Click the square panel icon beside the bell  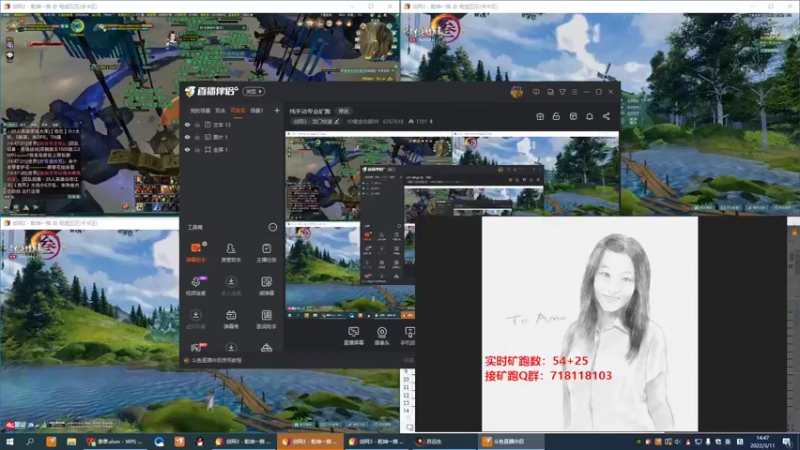[x=573, y=116]
